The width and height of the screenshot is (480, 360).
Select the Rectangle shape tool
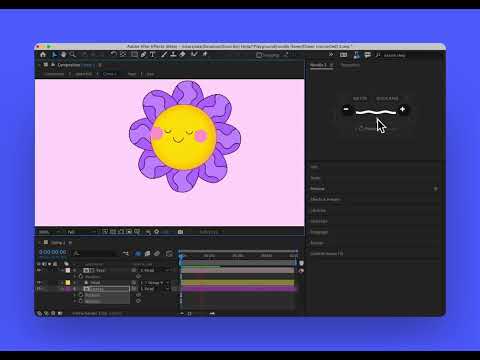pos(134,55)
